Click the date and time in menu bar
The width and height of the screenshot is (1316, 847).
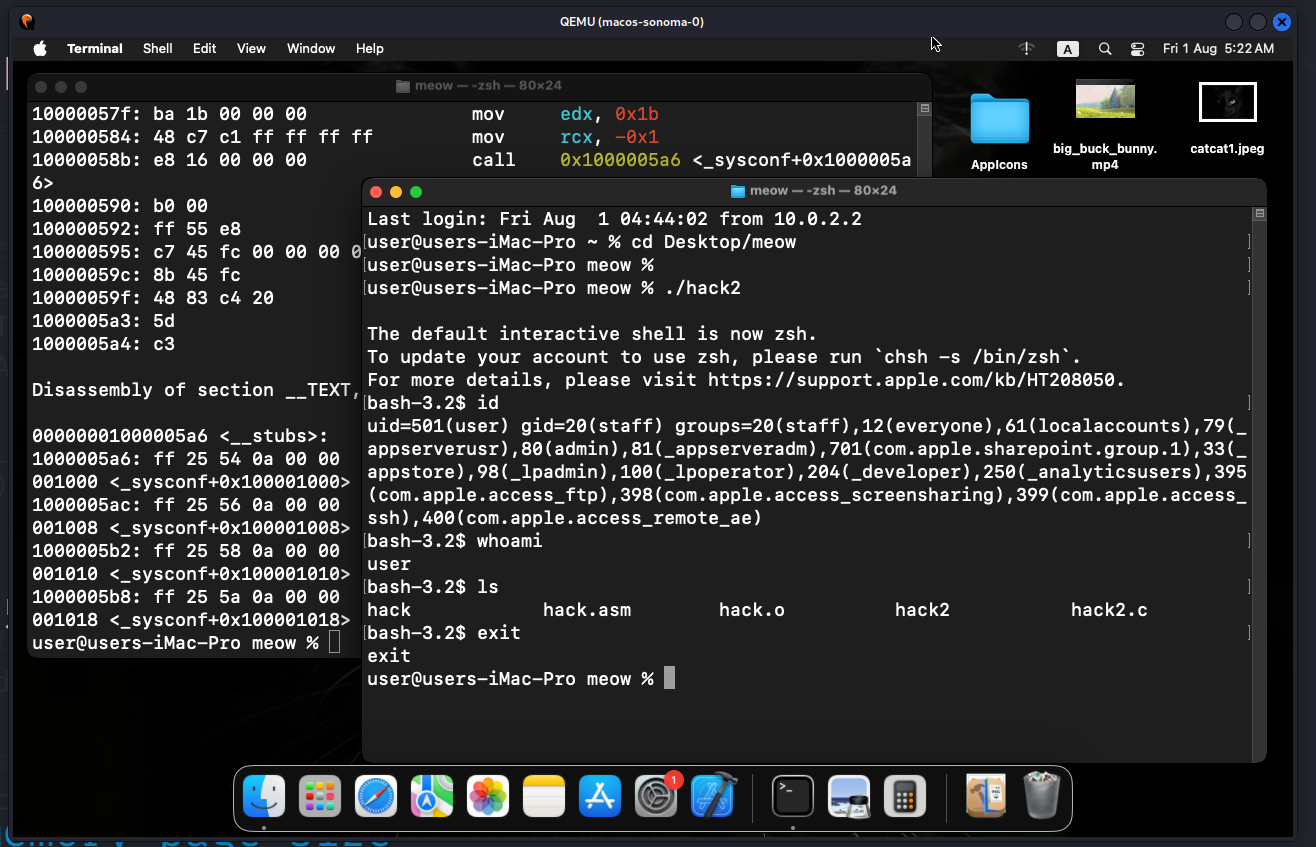(1218, 48)
